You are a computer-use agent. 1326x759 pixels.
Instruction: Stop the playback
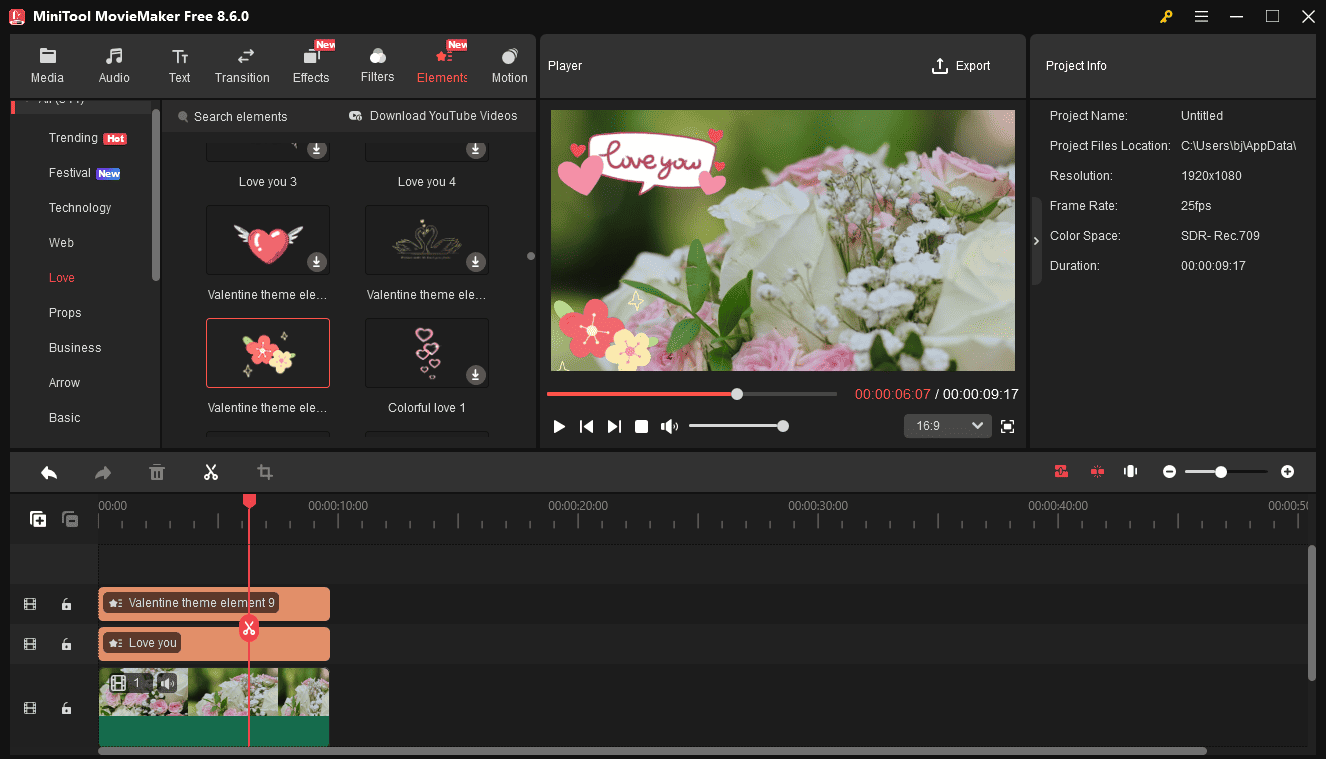click(x=642, y=427)
